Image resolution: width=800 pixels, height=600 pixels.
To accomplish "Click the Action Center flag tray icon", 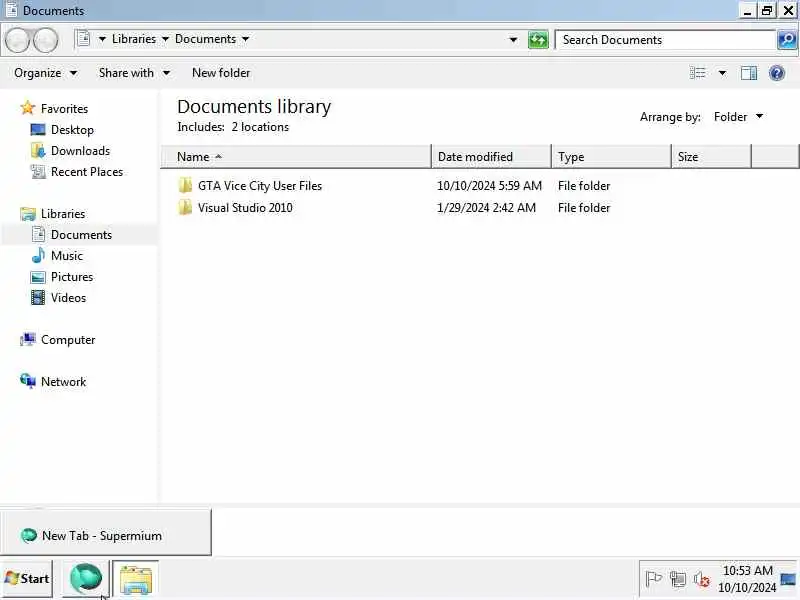I will [x=654, y=579].
